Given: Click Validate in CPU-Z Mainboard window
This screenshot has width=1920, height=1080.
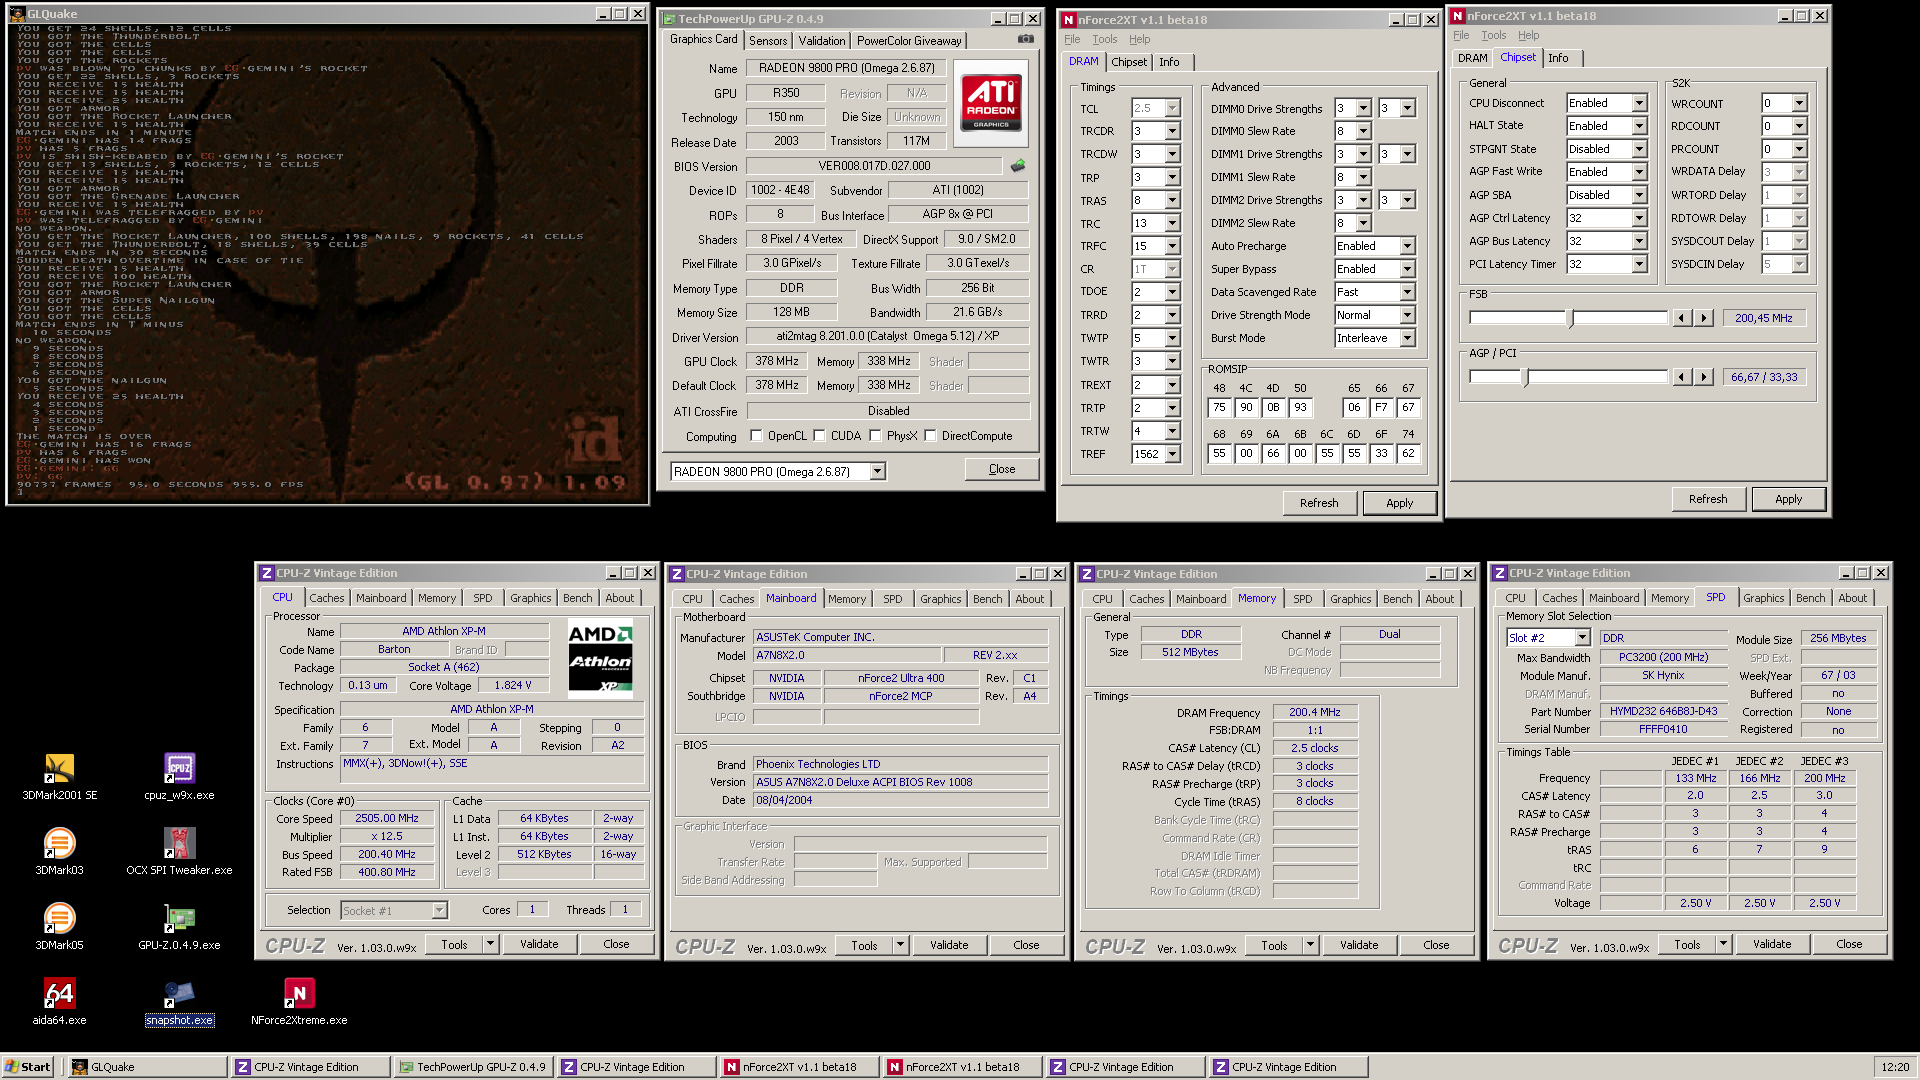Looking at the screenshot, I should pos(948,945).
